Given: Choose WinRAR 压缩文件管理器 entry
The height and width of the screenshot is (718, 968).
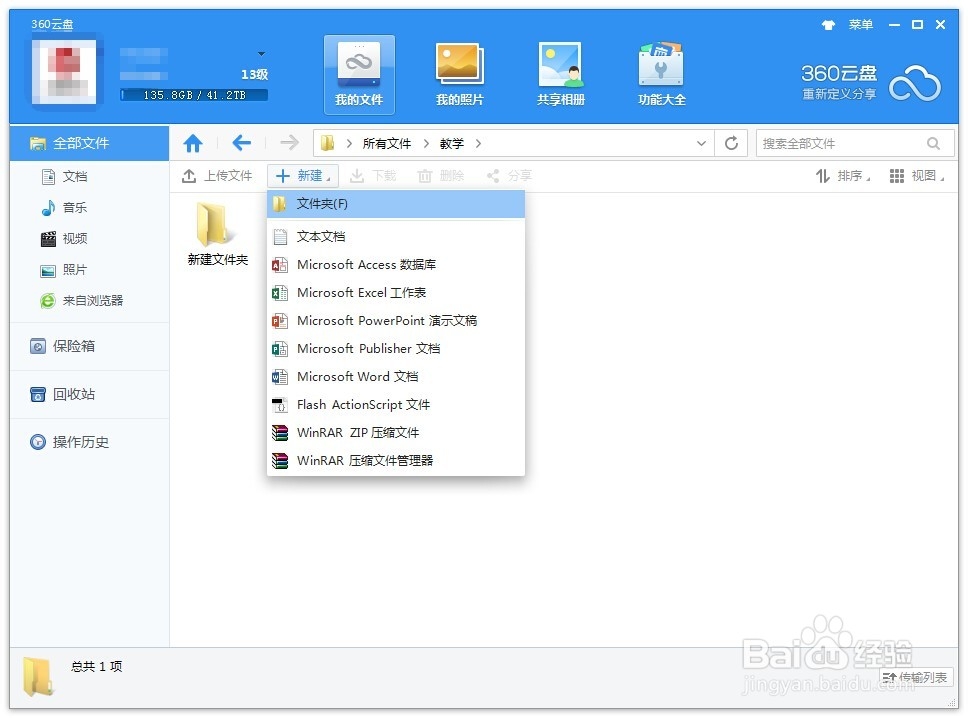Looking at the screenshot, I should (396, 461).
